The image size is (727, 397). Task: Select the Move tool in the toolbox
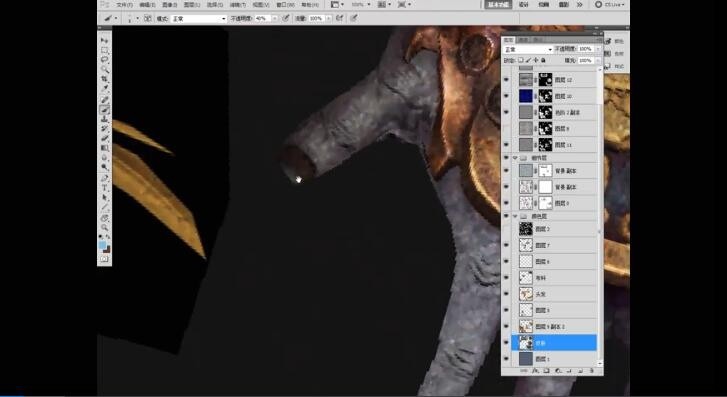pos(104,41)
